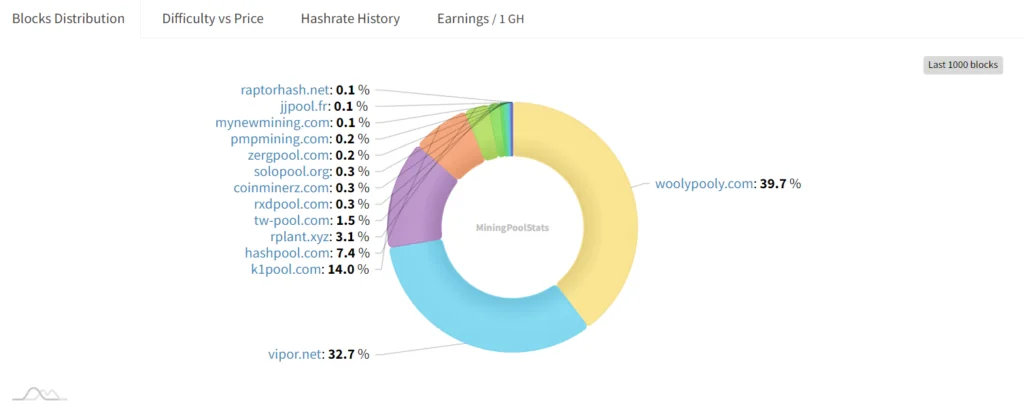The width and height of the screenshot is (1024, 409).
Task: Switch to the Blocks Distribution tab
Action: (69, 18)
